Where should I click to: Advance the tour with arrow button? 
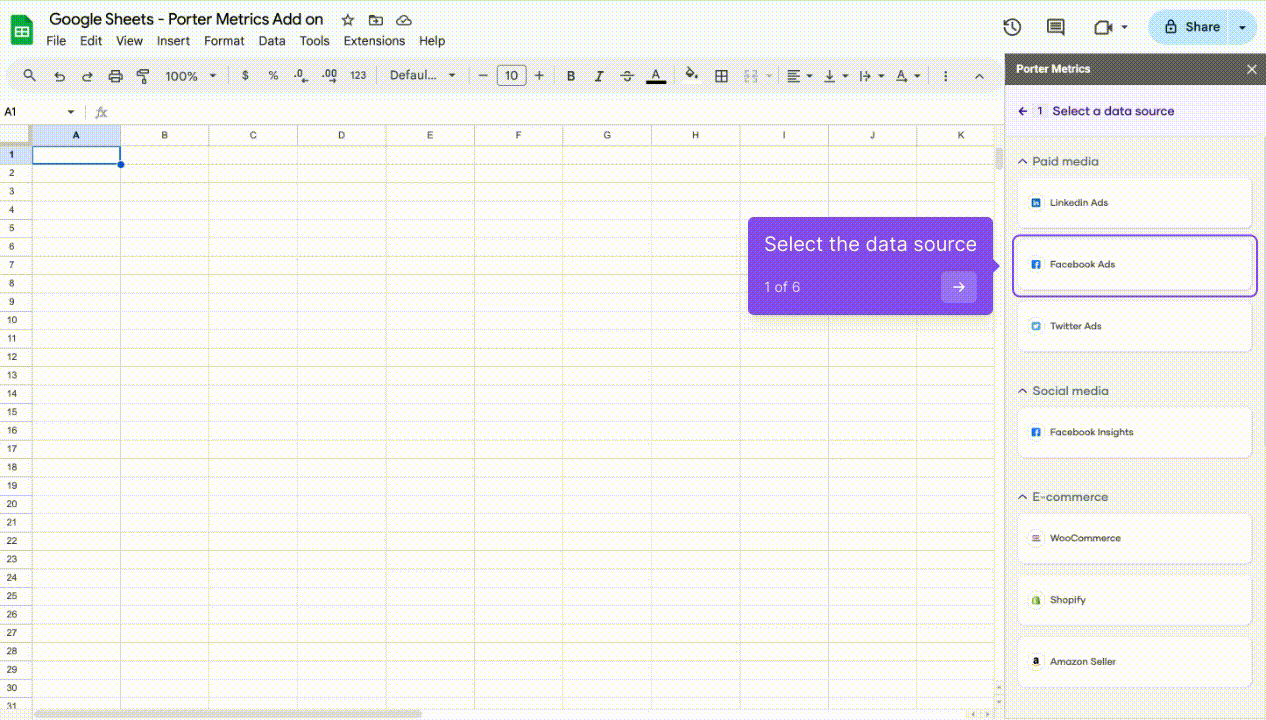coord(958,287)
